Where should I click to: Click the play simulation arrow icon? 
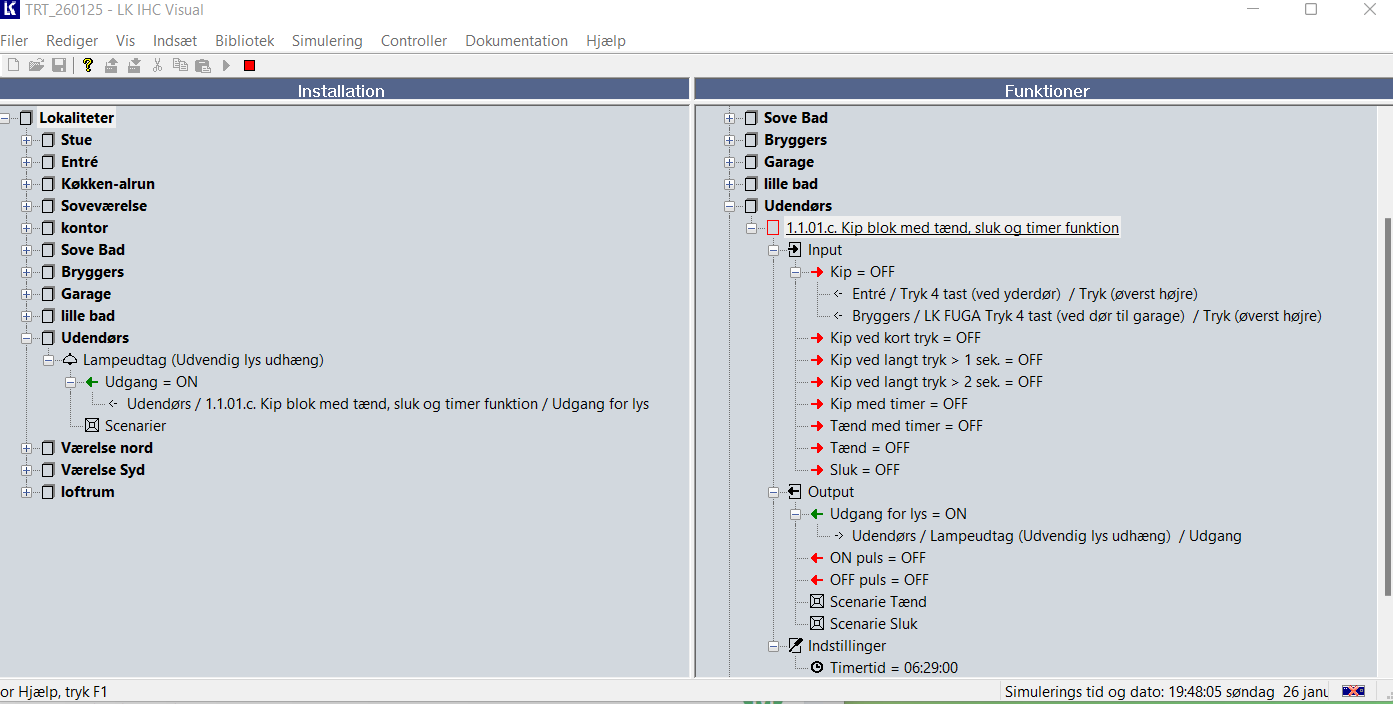227,66
